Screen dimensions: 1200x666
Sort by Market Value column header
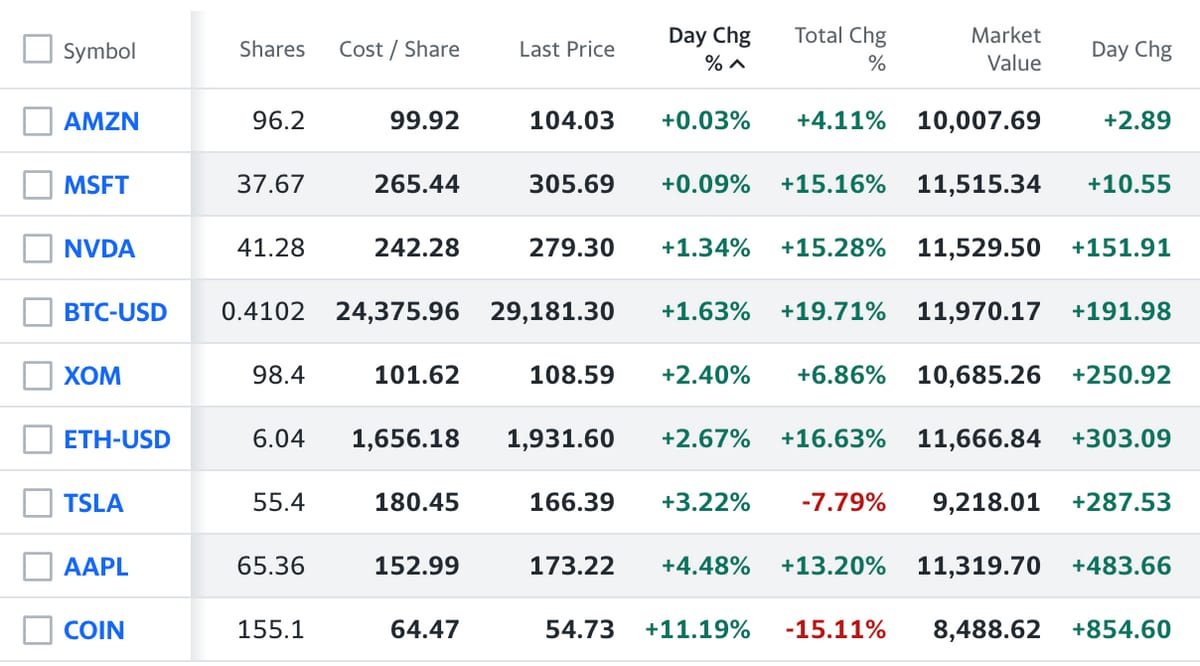[1005, 49]
